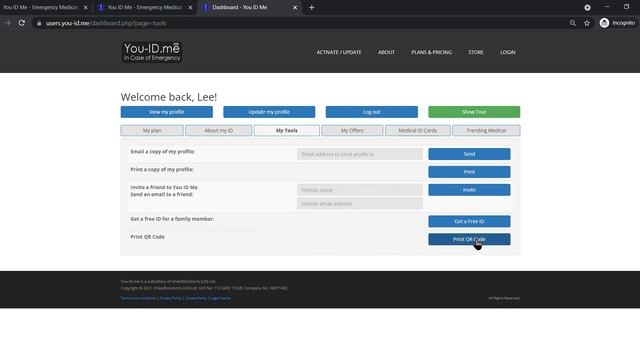Open the Medical ID Cards tab
The width and height of the screenshot is (640, 360).
coord(418,131)
